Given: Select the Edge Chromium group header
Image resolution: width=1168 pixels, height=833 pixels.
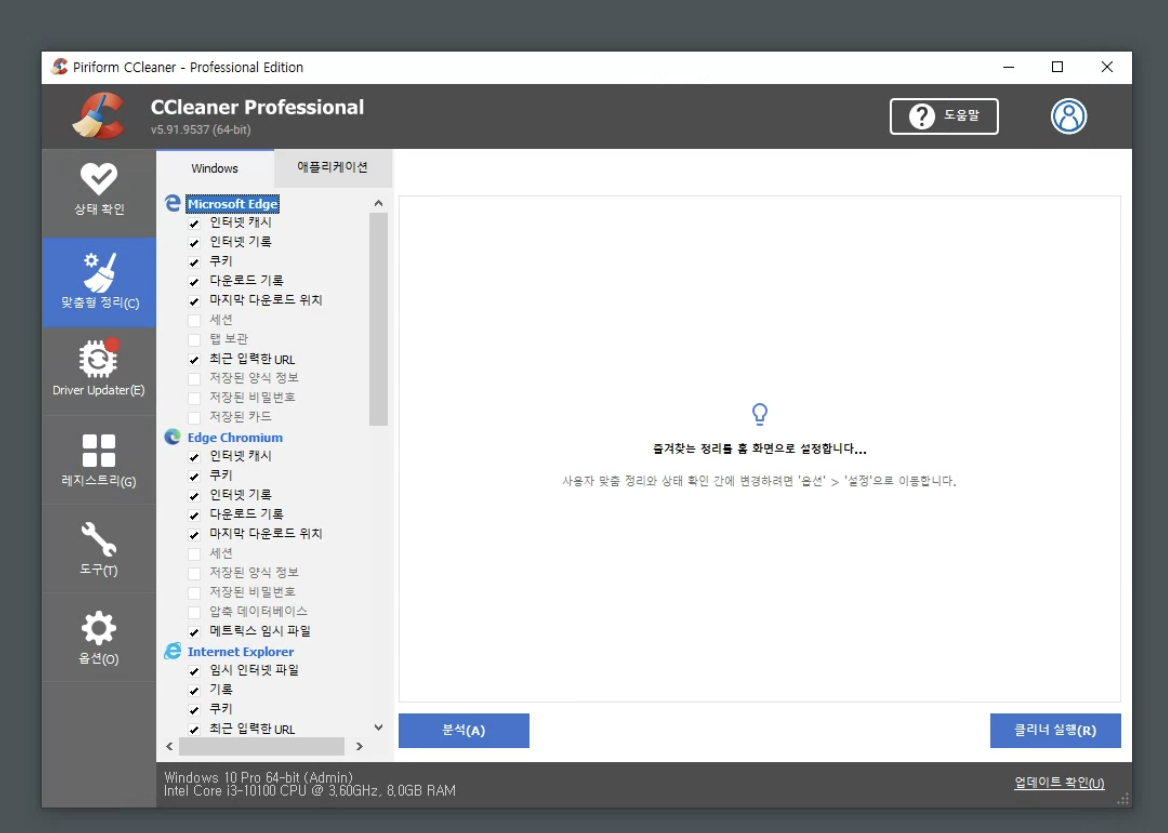Looking at the screenshot, I should point(235,437).
